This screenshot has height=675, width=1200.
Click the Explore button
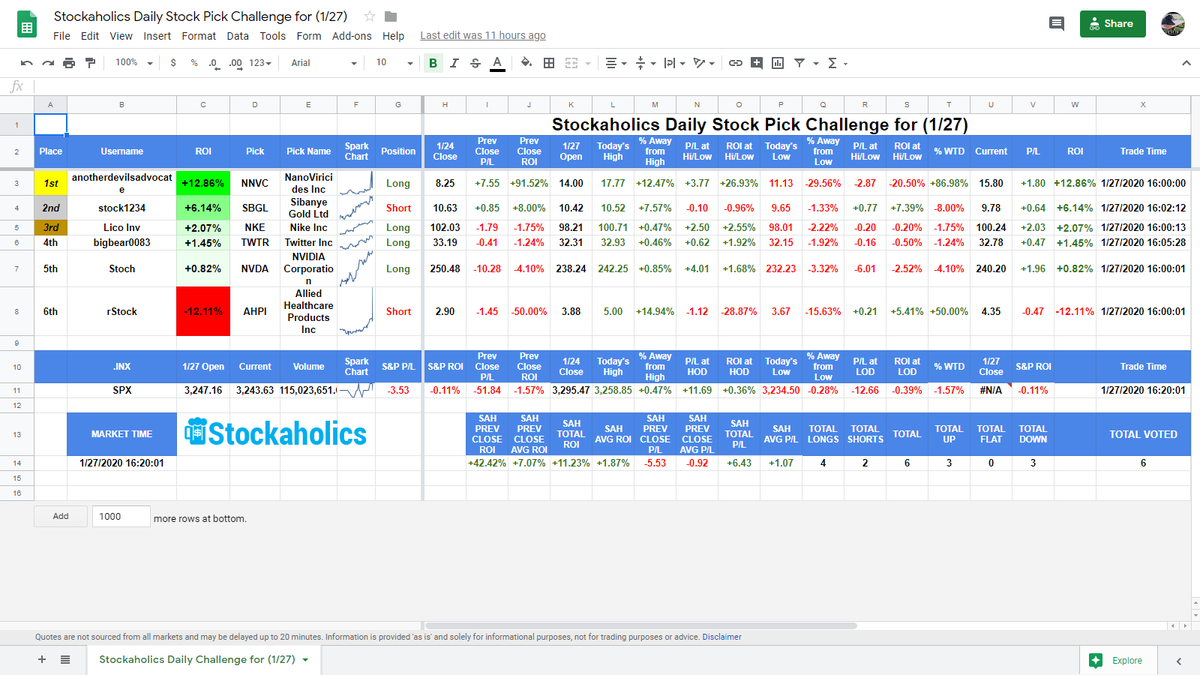(1116, 660)
